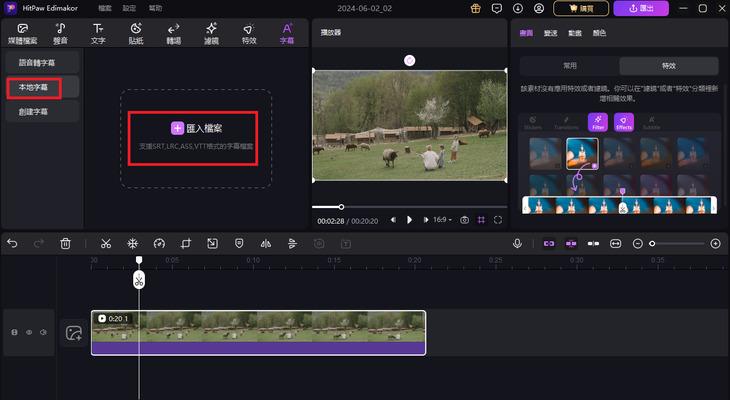
Task: Click the microphone voice-over record icon
Action: (517, 243)
